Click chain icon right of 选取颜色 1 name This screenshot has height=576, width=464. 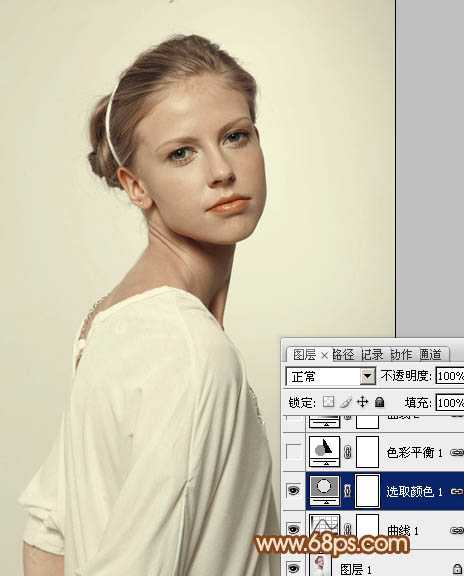click(457, 491)
